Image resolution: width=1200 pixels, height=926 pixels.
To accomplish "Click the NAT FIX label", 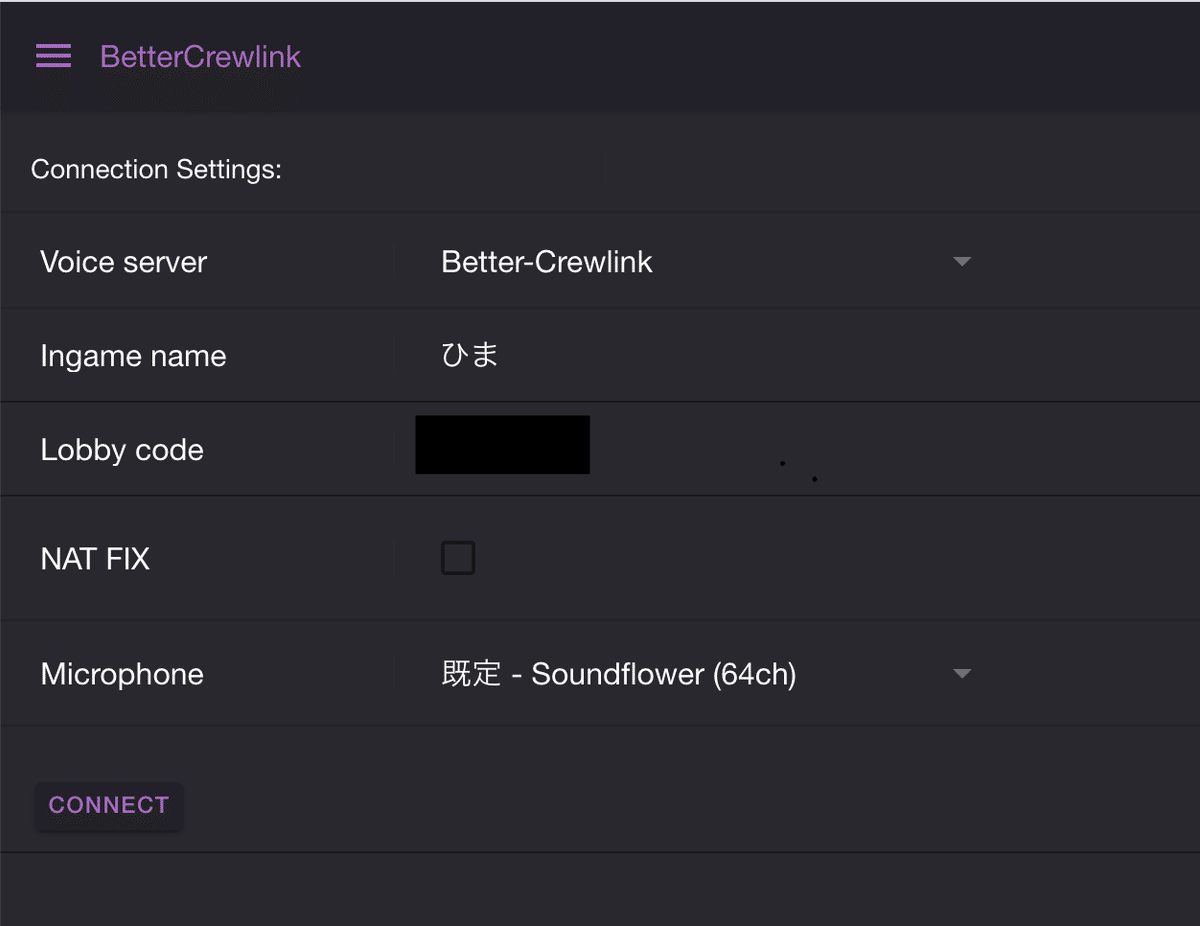I will pos(95,558).
